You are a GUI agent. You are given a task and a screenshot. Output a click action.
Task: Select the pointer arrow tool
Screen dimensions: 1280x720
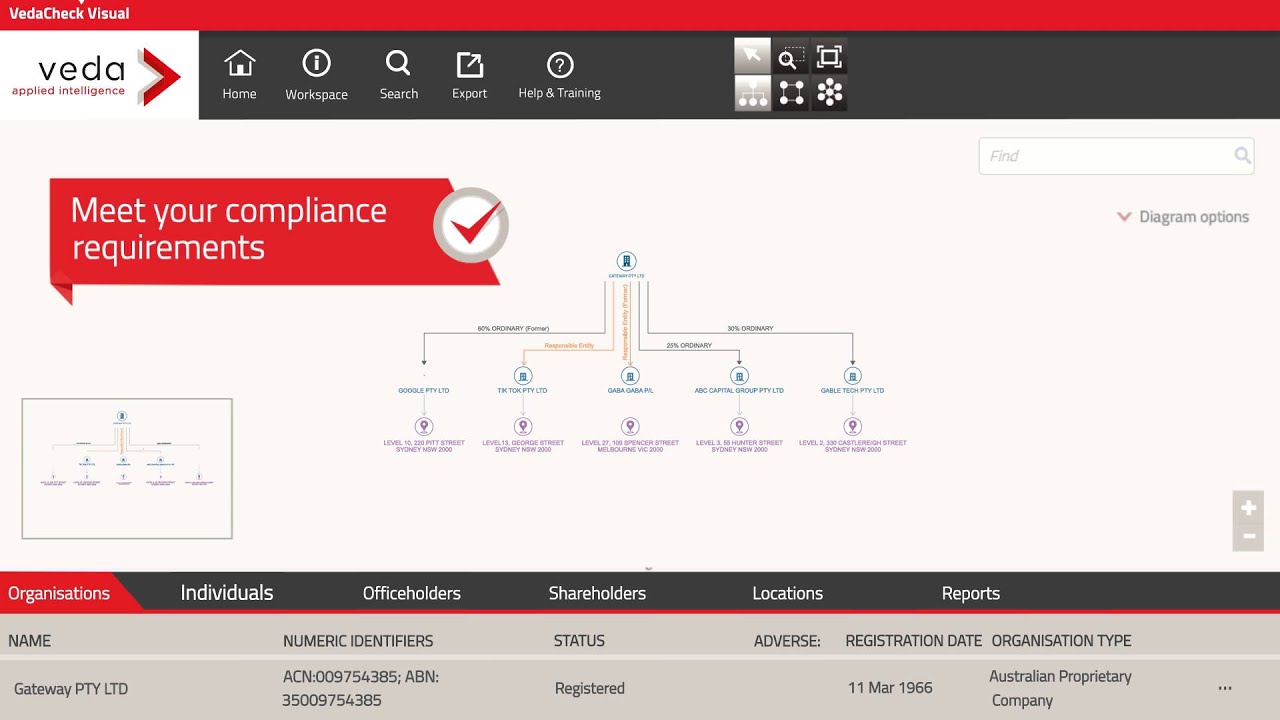tap(753, 56)
